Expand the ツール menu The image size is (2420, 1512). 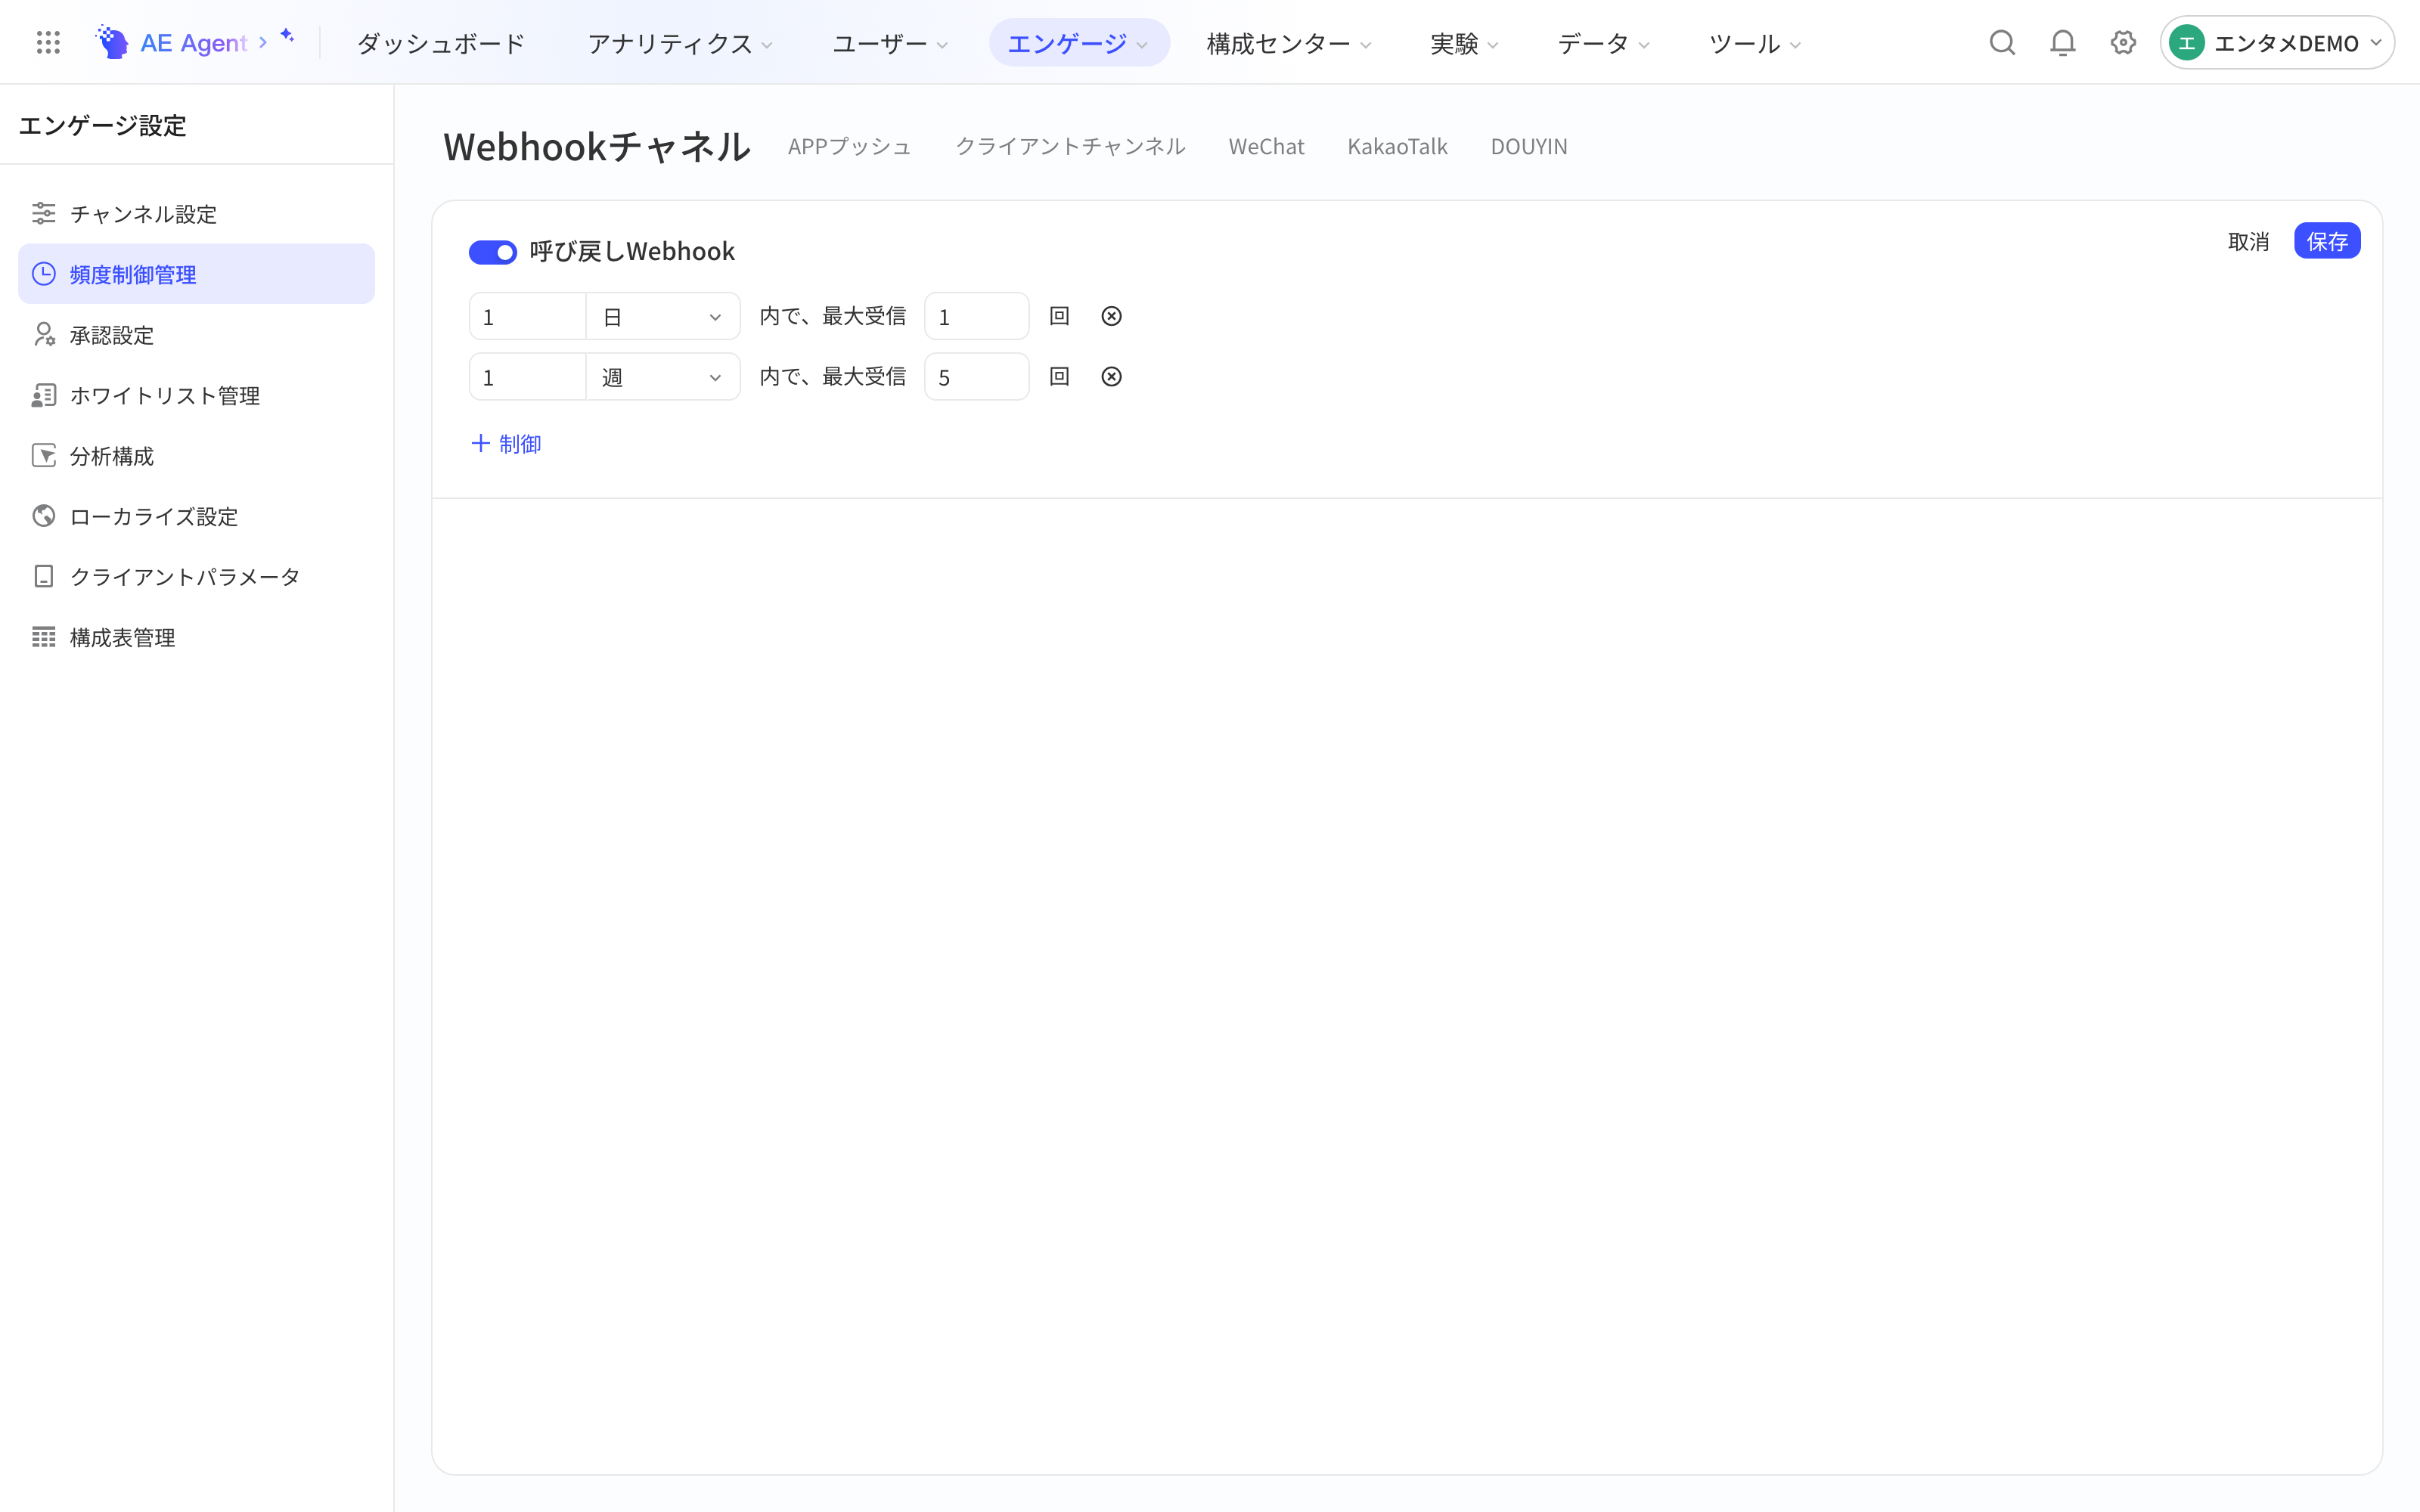click(x=1754, y=43)
